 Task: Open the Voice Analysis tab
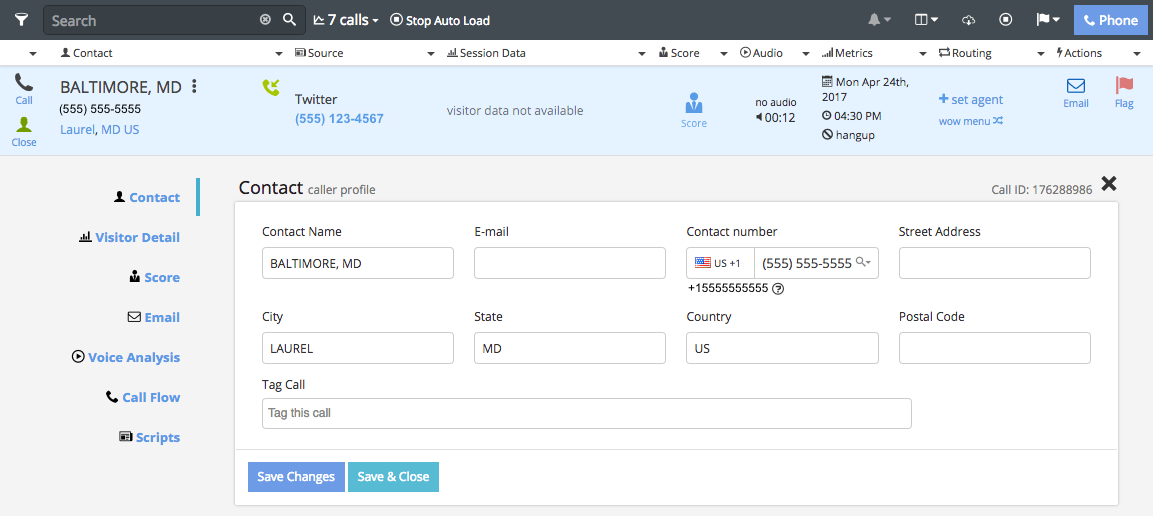[x=133, y=357]
